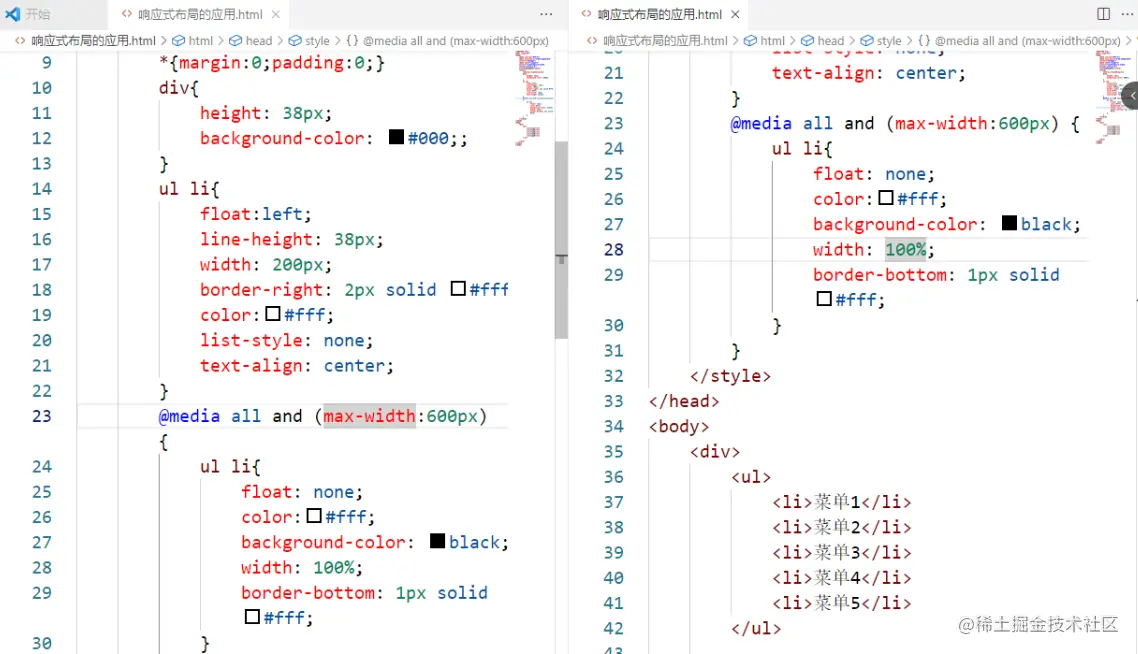
Task: Click head in left breadcrumb
Action: point(258,41)
